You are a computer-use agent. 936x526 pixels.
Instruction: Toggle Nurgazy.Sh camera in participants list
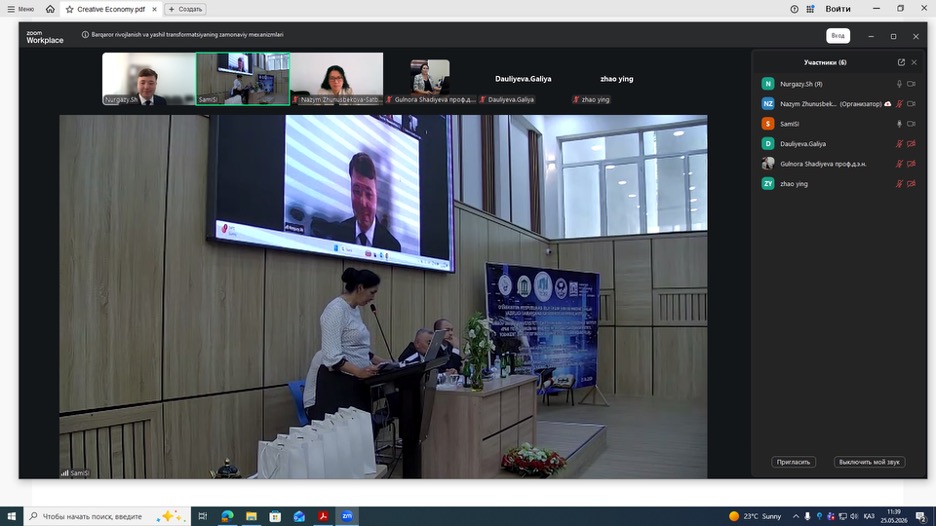912,84
